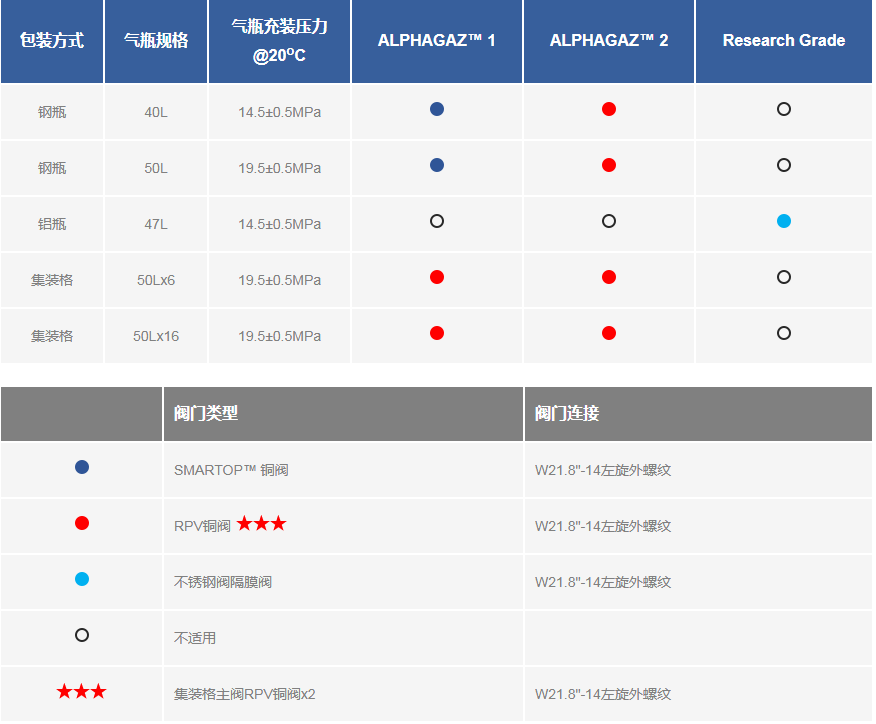
Task: Click the red stars next to RPV铜阀 text
Action: (x=261, y=523)
